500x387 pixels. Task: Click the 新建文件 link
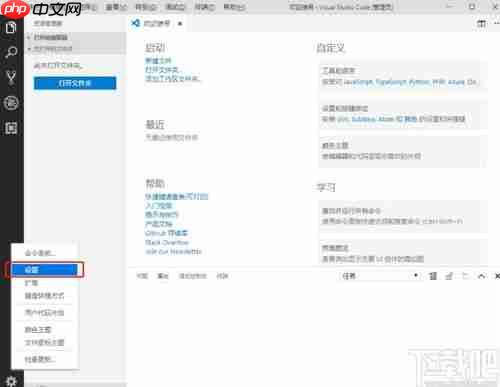click(158, 61)
